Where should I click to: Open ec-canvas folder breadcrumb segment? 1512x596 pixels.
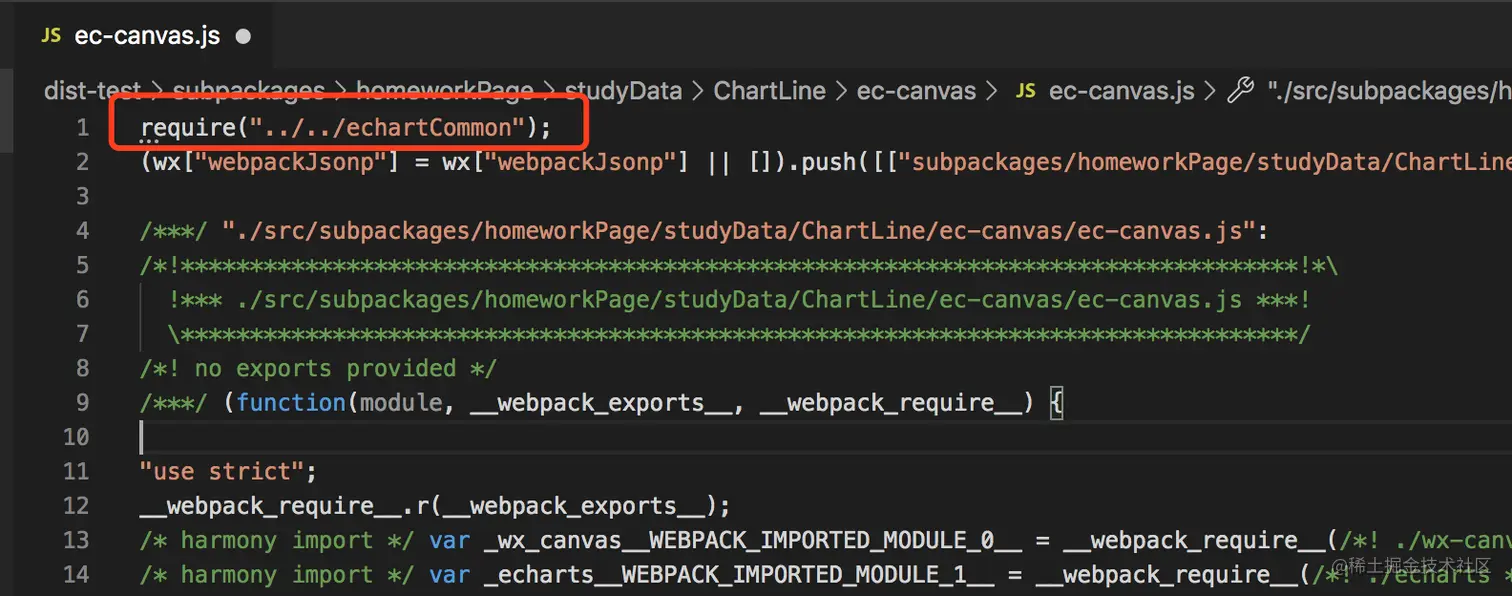point(916,91)
